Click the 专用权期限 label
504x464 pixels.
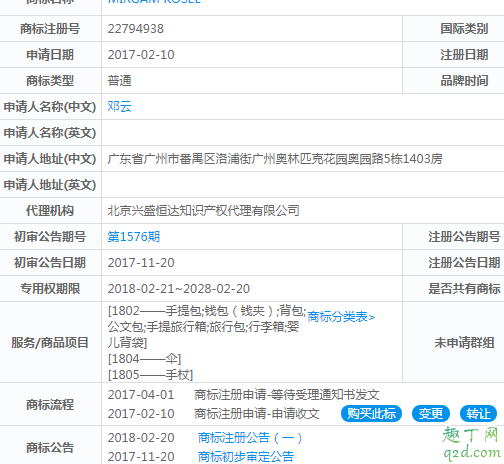[x=50, y=289]
